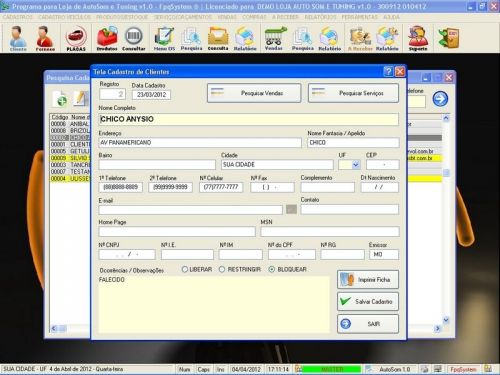Open the RELATÓRIOS menu
The height and width of the screenshot is (375, 500).
point(320,17)
